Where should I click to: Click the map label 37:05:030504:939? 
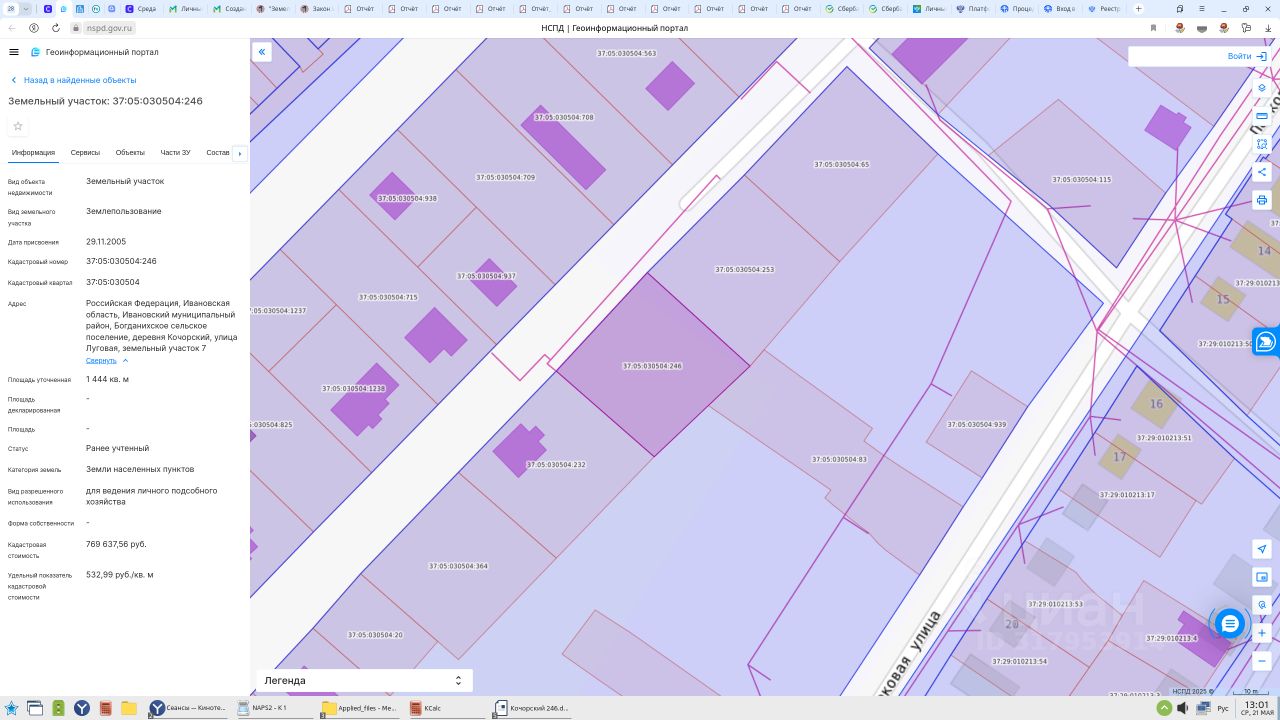coord(977,425)
